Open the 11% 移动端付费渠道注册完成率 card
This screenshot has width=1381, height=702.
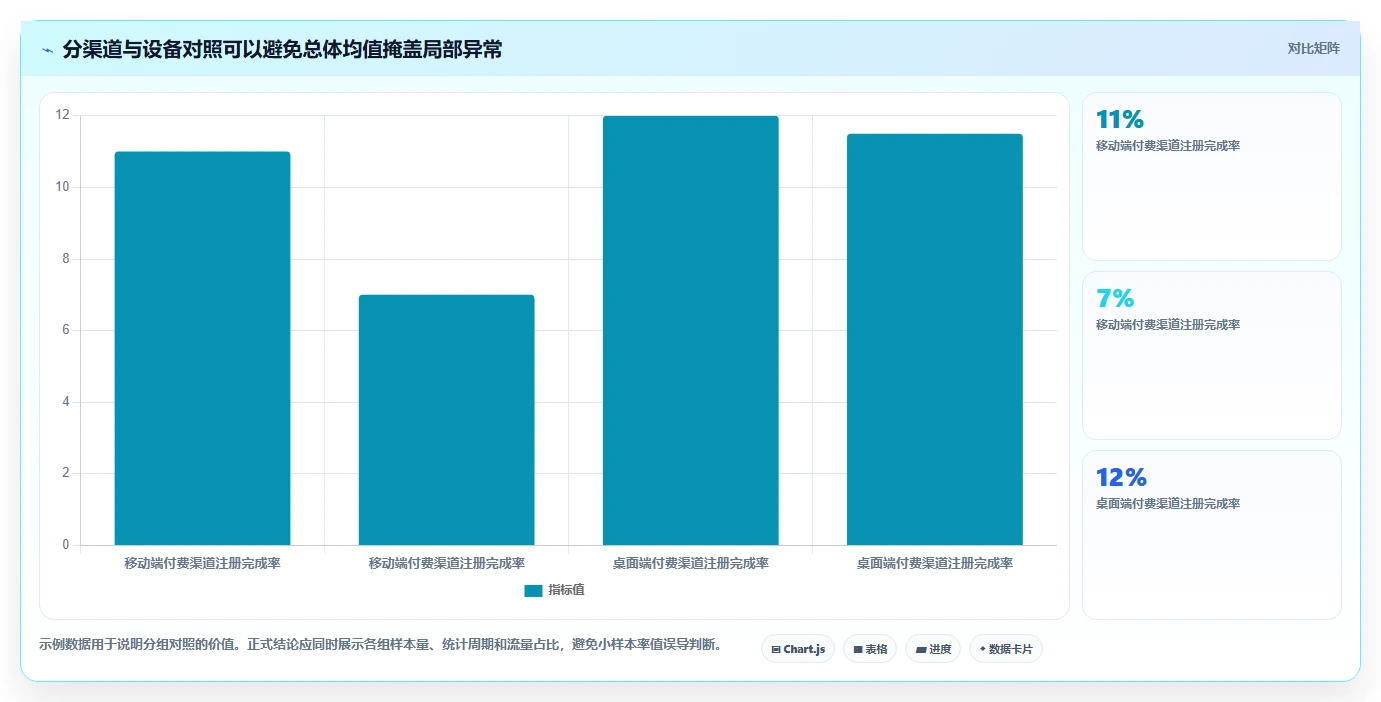(x=1211, y=177)
